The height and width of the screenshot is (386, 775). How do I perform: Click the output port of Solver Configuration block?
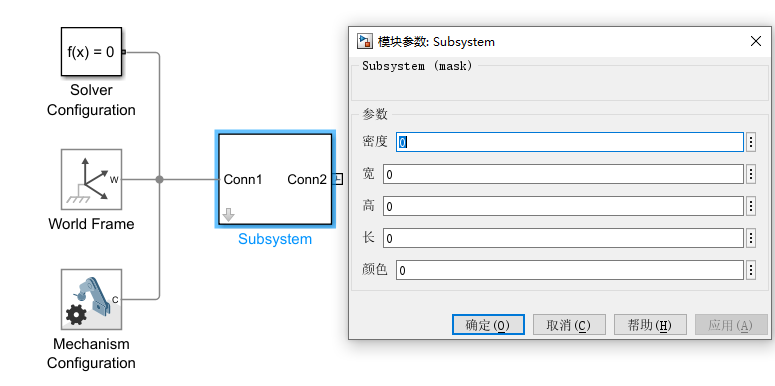[124, 51]
